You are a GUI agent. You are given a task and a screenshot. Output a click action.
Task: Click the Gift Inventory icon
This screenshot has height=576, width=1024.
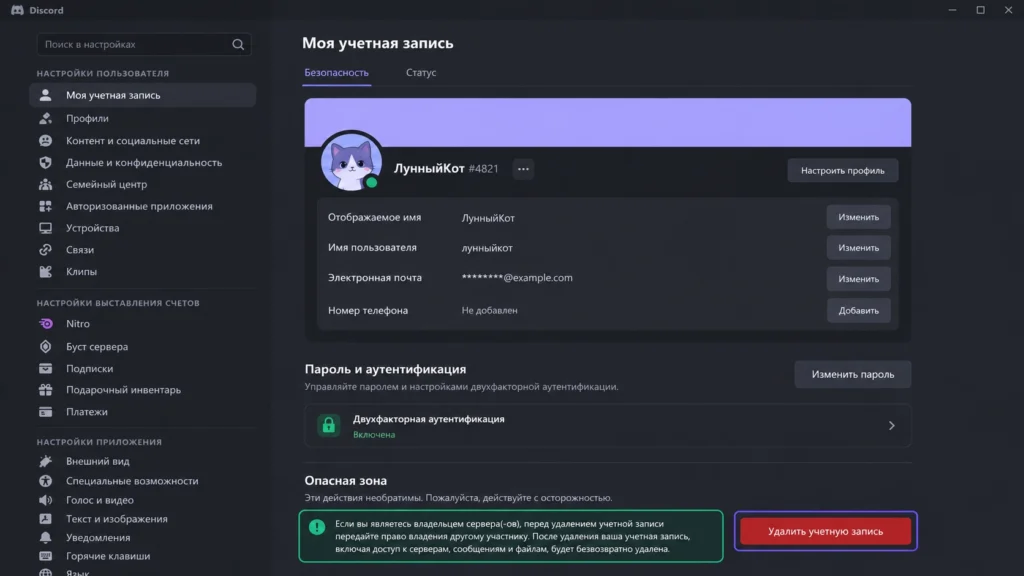45,390
